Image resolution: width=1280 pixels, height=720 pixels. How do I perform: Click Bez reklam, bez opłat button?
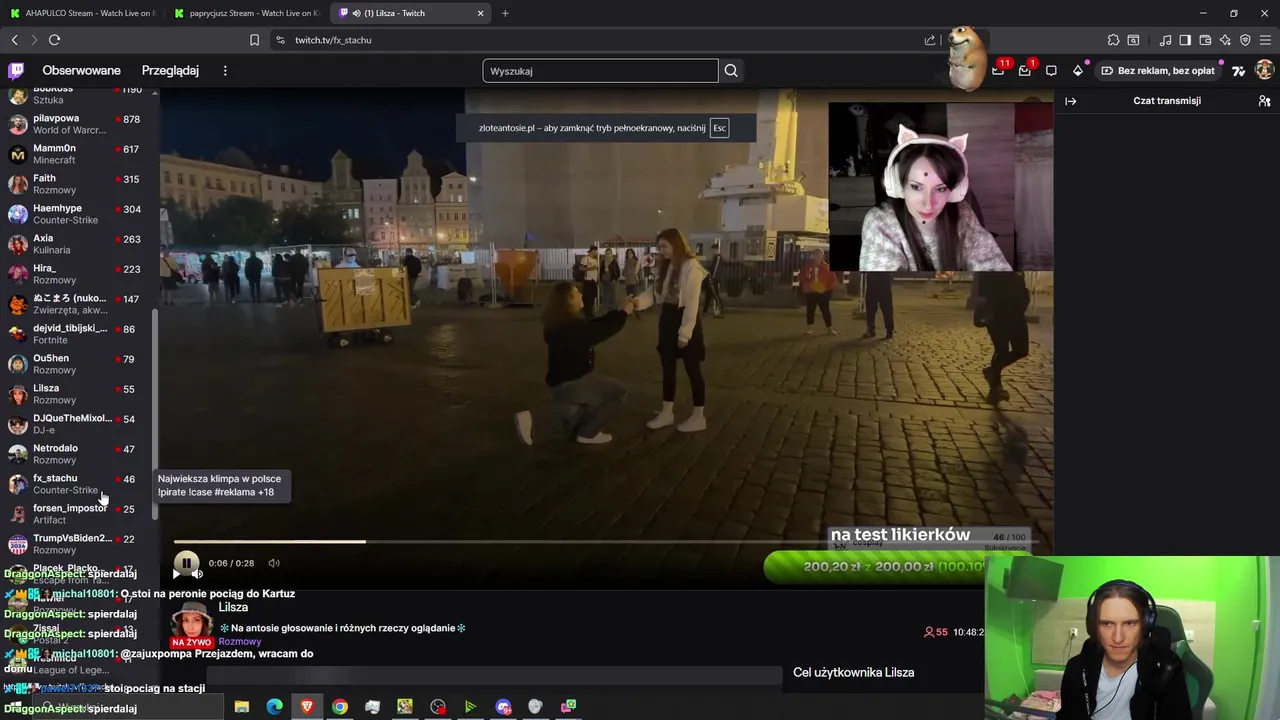coord(1157,71)
